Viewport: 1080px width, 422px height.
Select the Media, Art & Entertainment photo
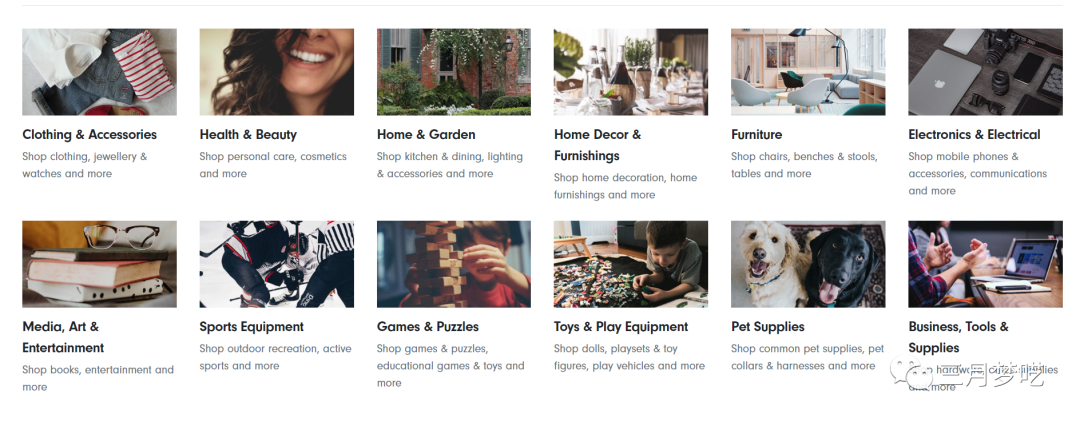click(x=99, y=264)
